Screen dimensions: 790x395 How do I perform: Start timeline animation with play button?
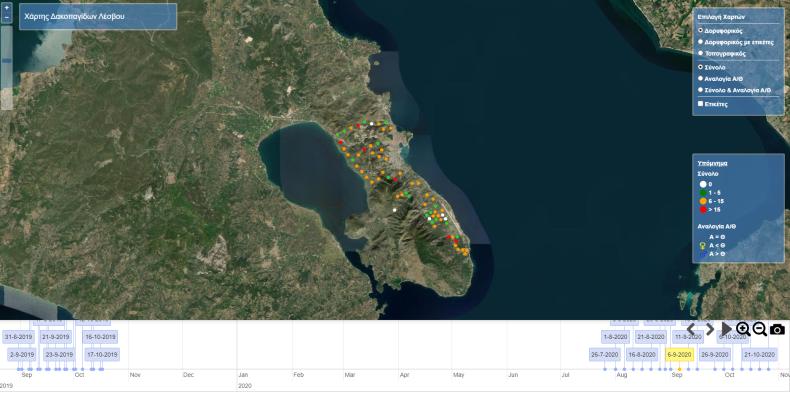pos(726,329)
